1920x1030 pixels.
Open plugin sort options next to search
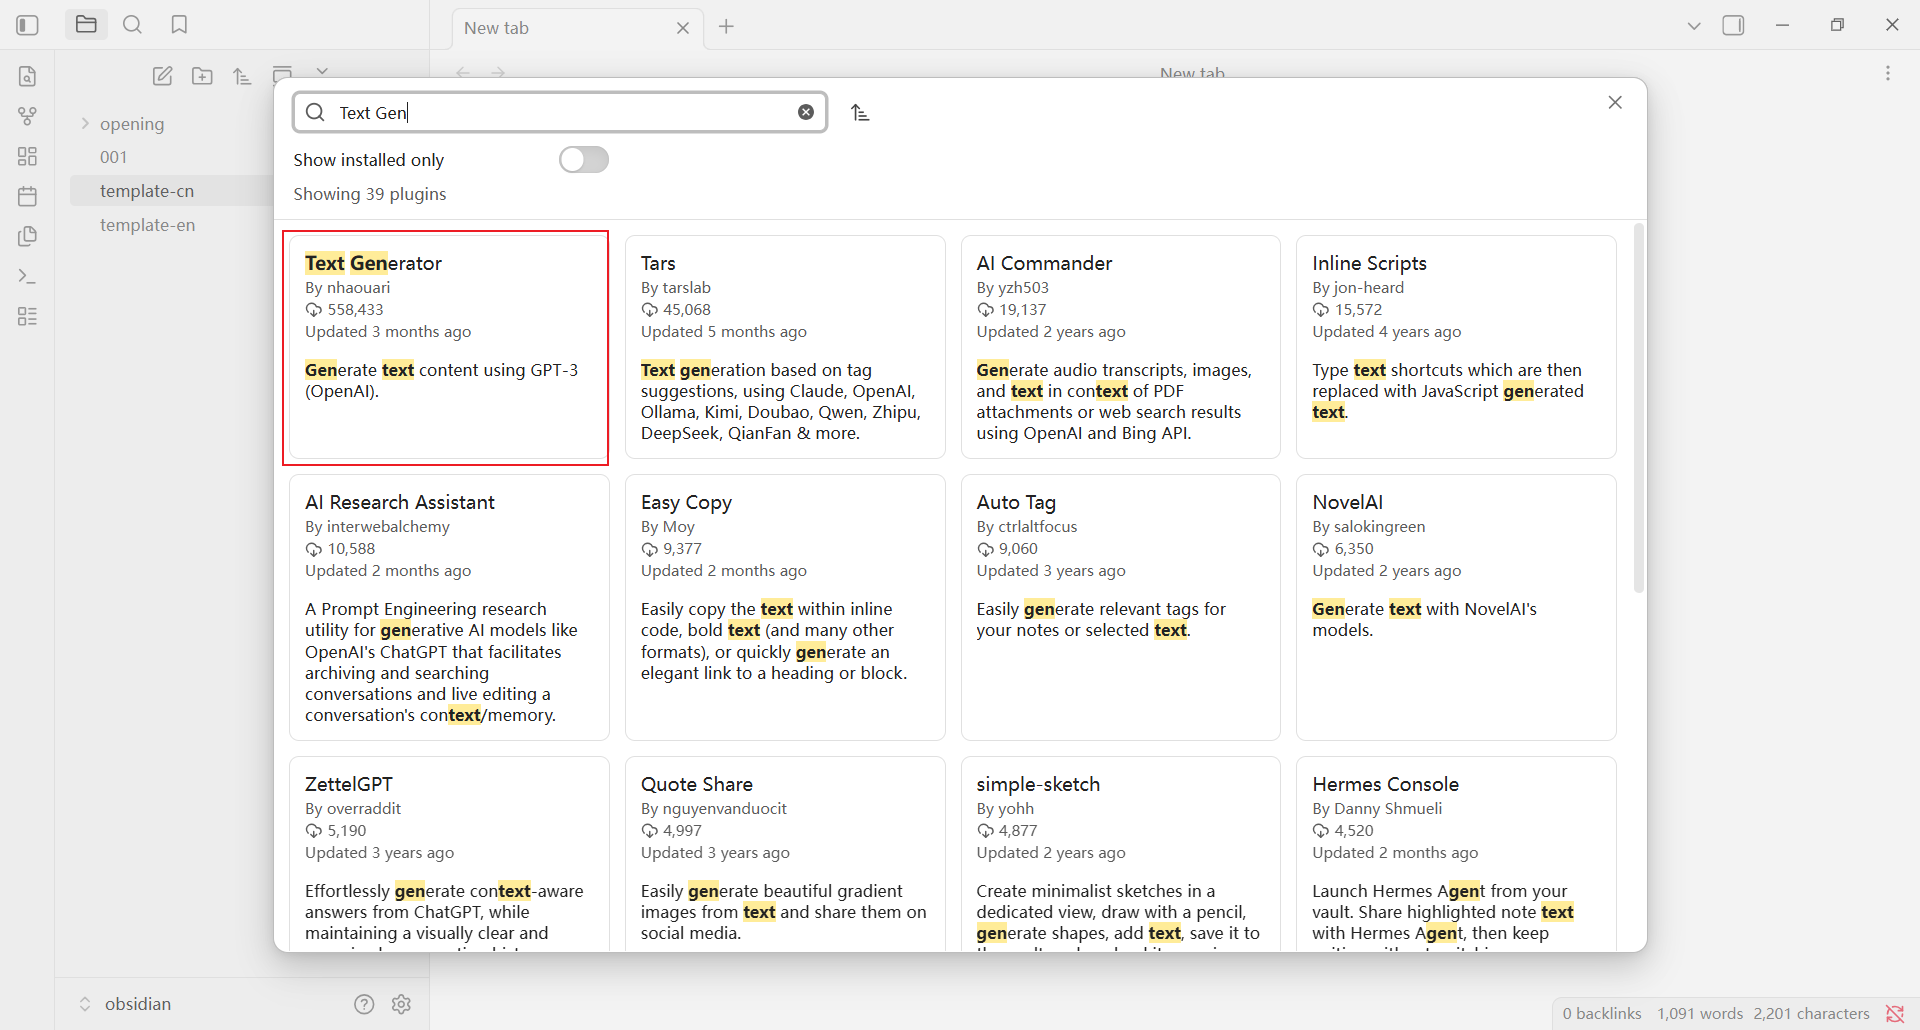(x=860, y=113)
